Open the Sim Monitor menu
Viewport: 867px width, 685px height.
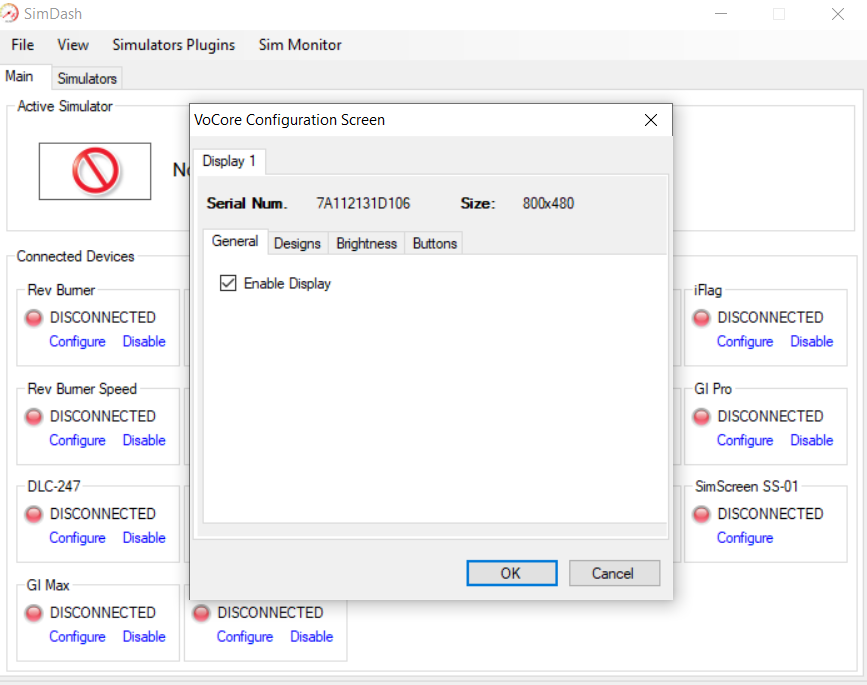point(299,45)
